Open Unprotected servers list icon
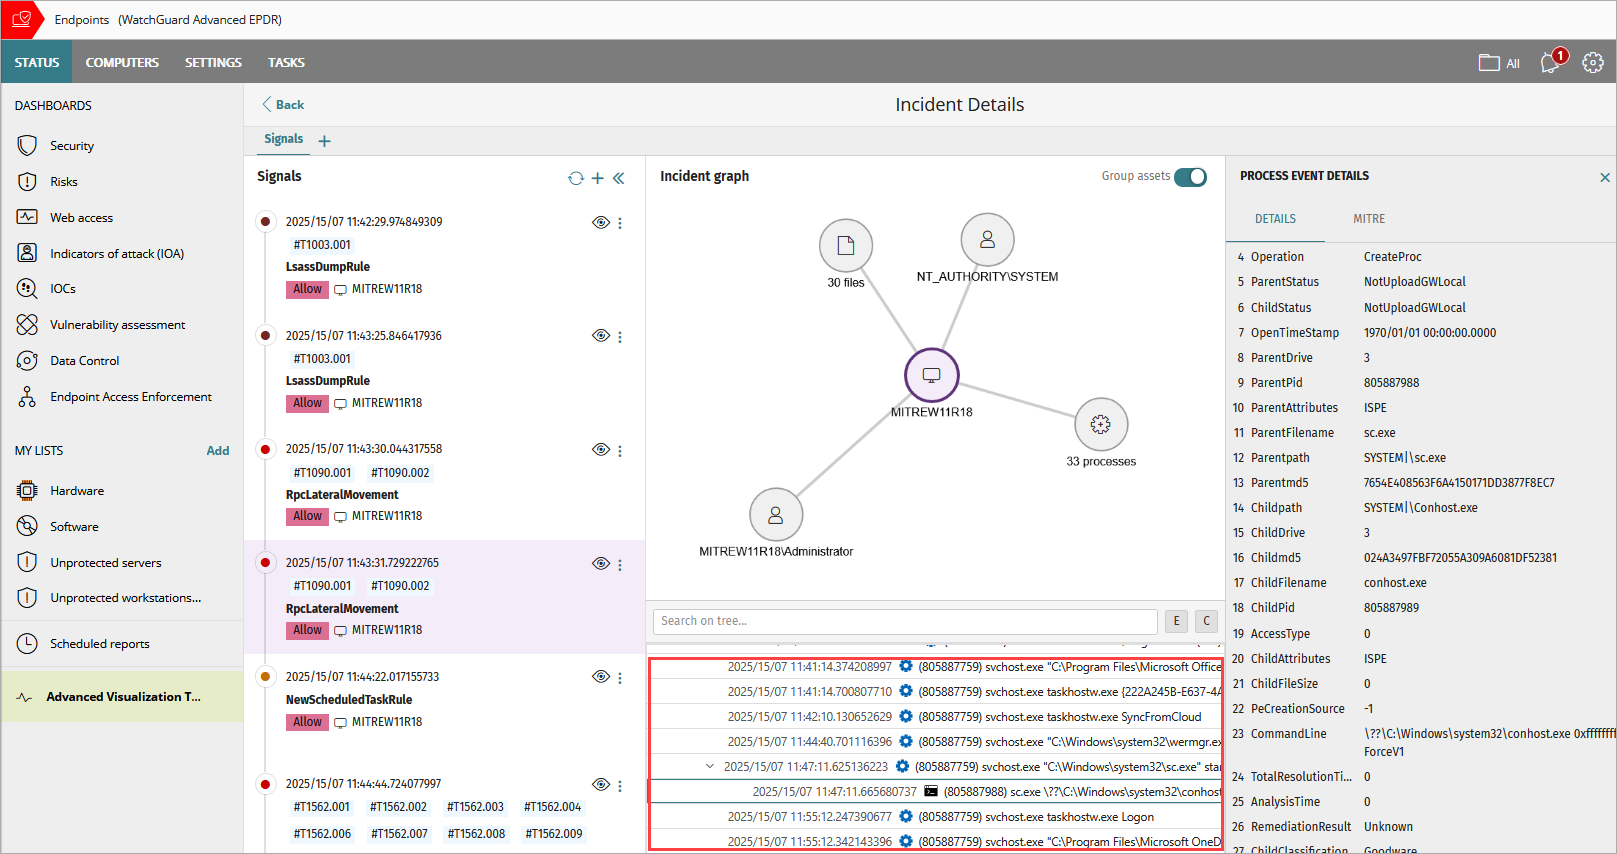The width and height of the screenshot is (1617, 854). (27, 562)
